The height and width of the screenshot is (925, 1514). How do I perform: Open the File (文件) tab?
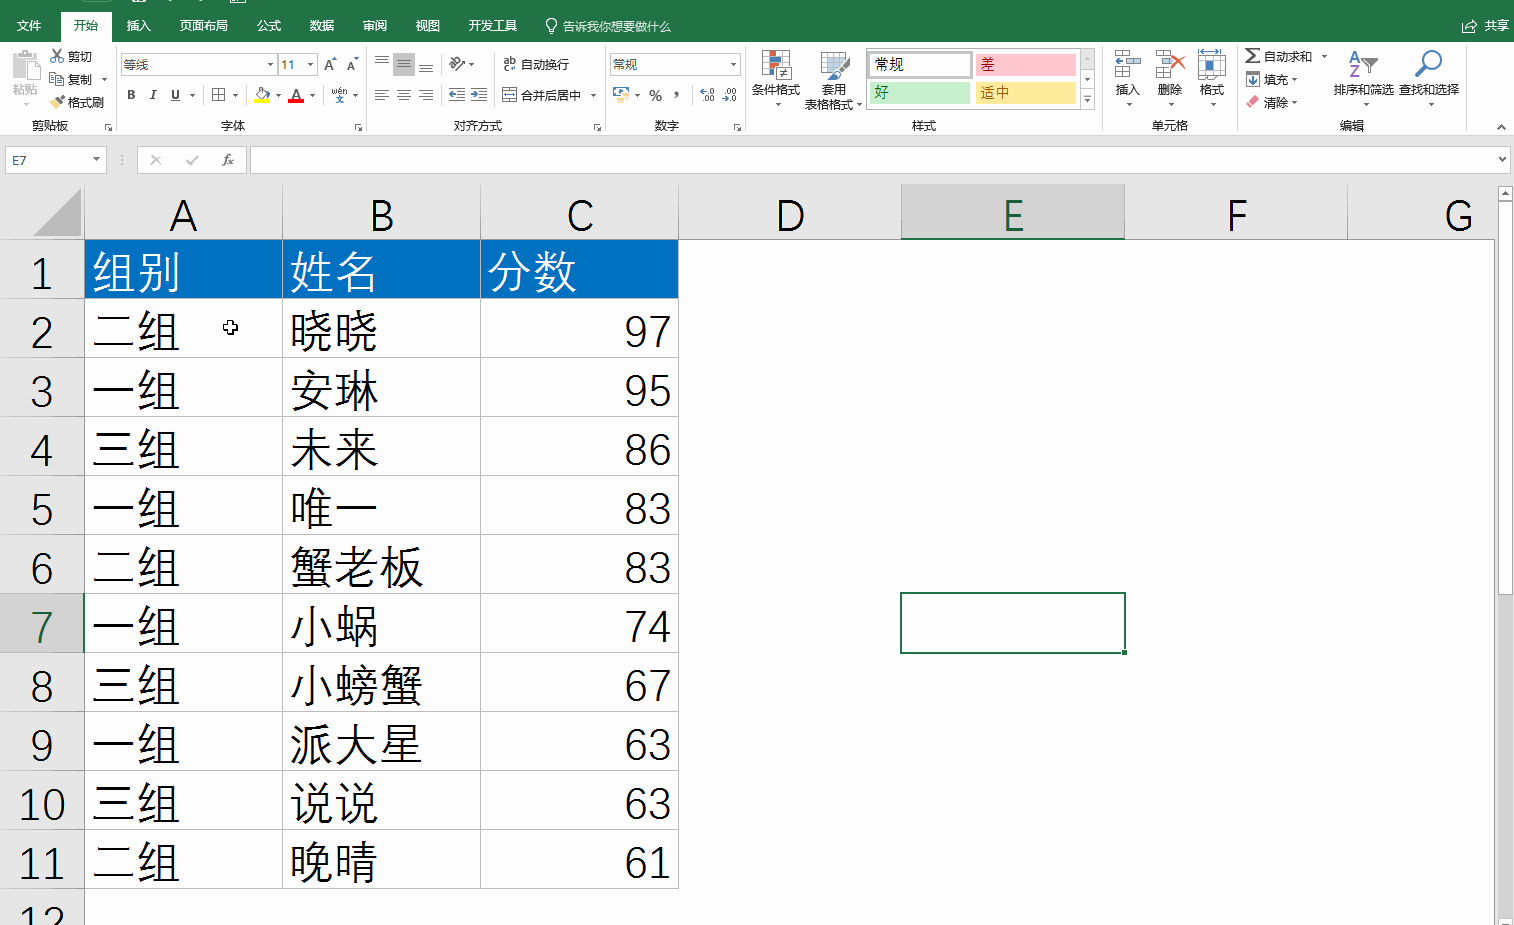[29, 26]
